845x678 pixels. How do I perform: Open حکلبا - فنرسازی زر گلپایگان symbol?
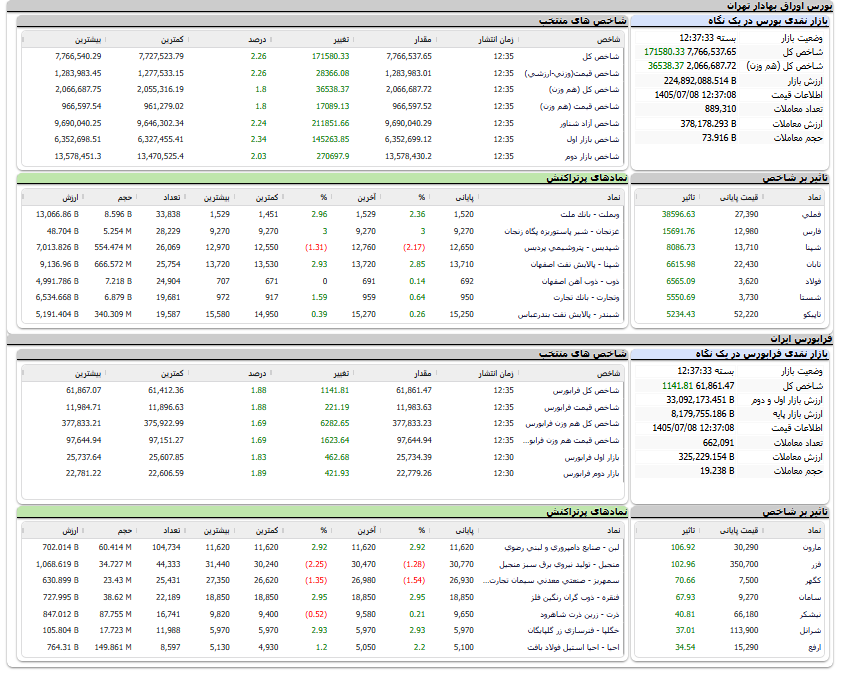[x=573, y=631]
